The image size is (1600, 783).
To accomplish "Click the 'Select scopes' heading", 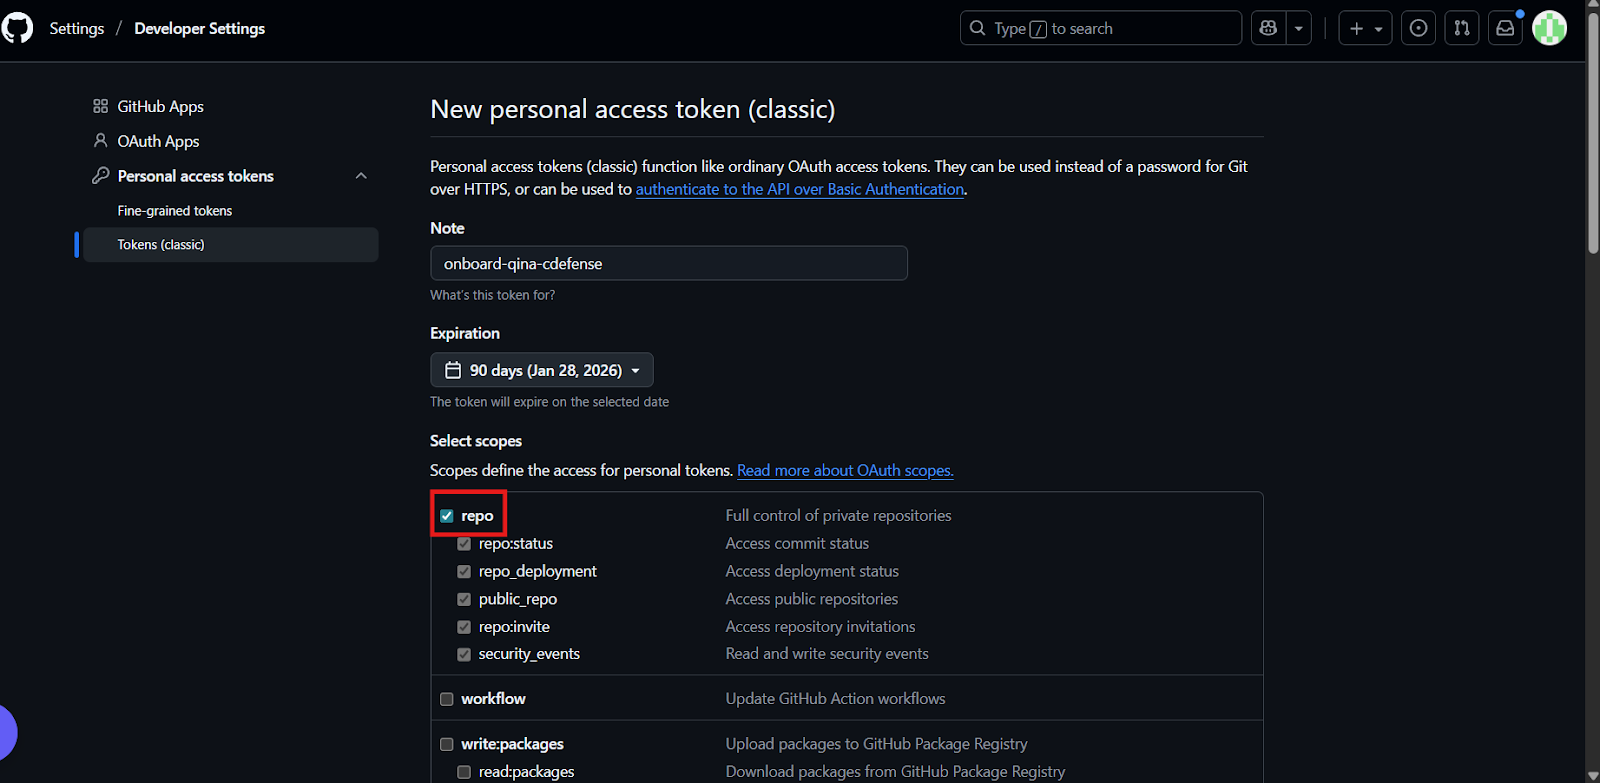I will [476, 441].
